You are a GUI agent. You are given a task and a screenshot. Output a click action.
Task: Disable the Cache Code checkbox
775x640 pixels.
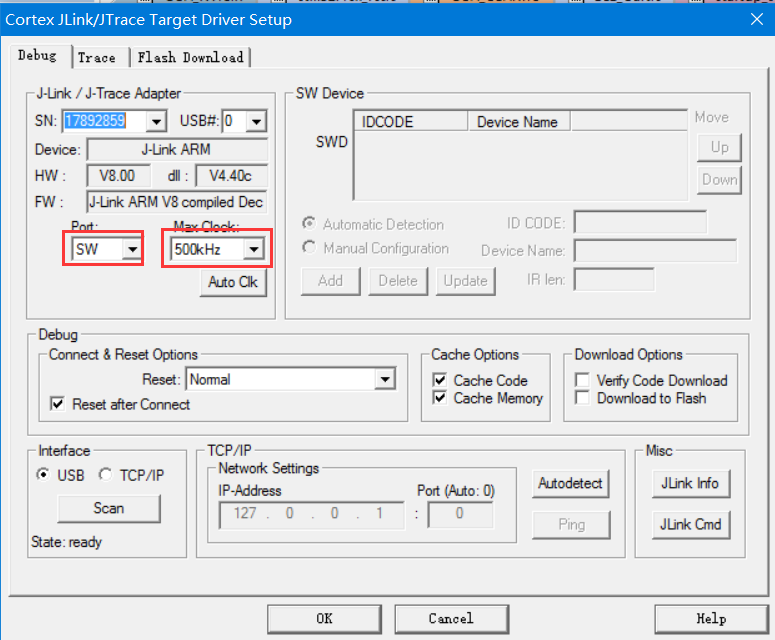pyautogui.click(x=439, y=380)
